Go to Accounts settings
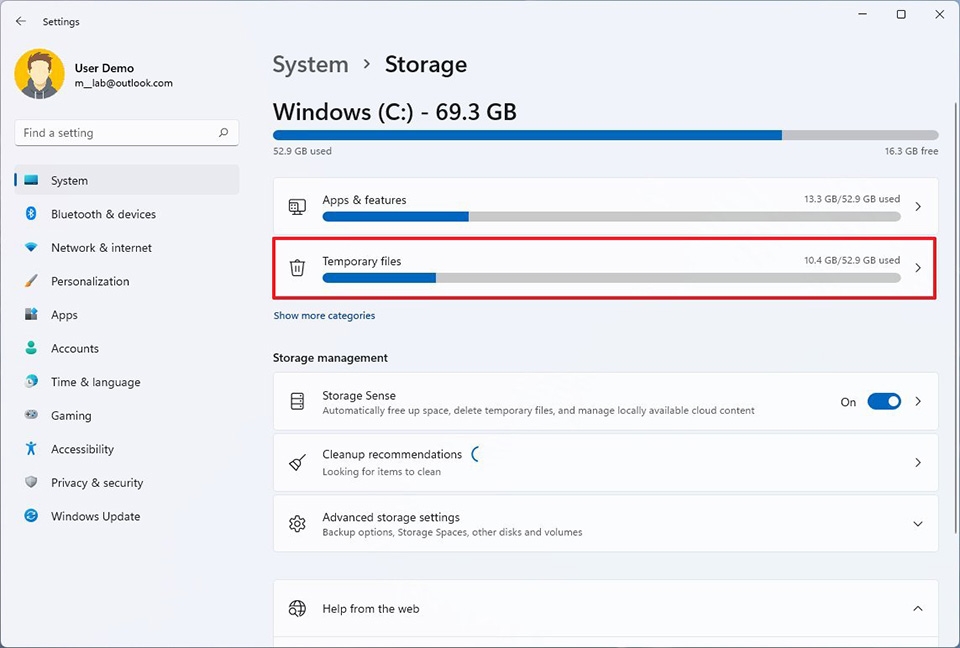This screenshot has height=648, width=960. tap(77, 348)
